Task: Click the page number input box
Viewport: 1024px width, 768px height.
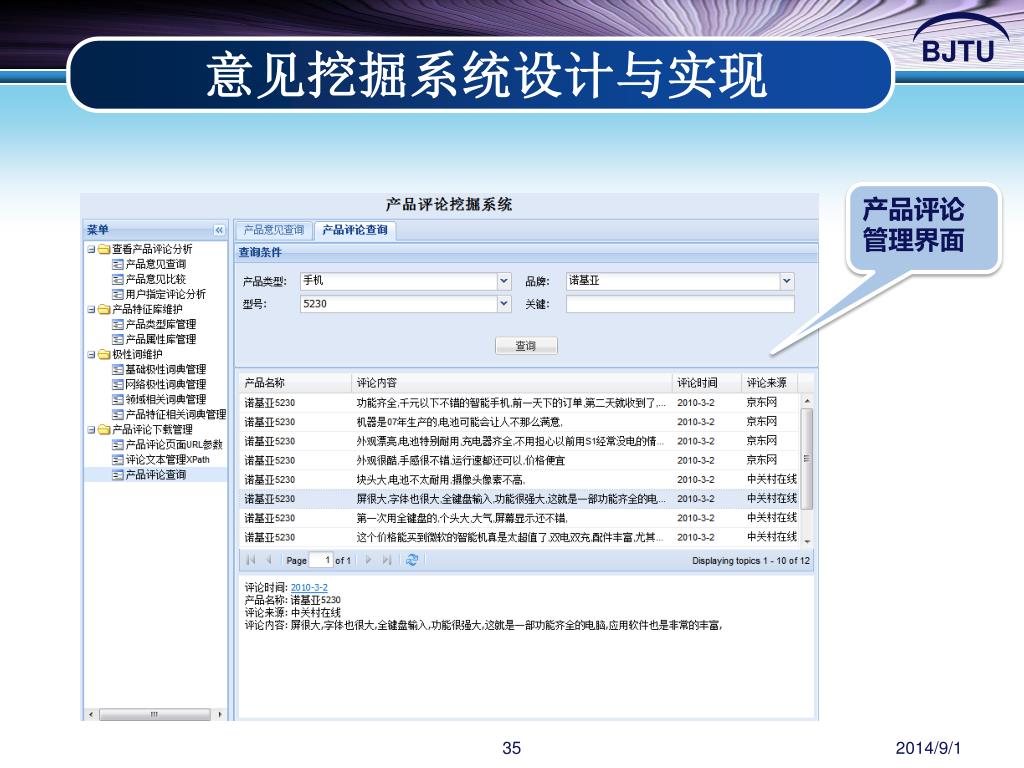Action: pyautogui.click(x=321, y=560)
